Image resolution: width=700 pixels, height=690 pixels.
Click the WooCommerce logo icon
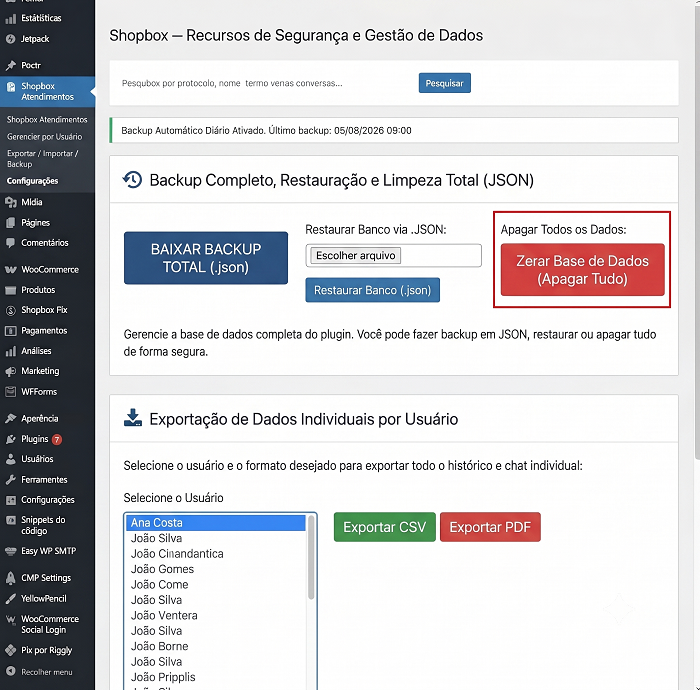[11, 270]
